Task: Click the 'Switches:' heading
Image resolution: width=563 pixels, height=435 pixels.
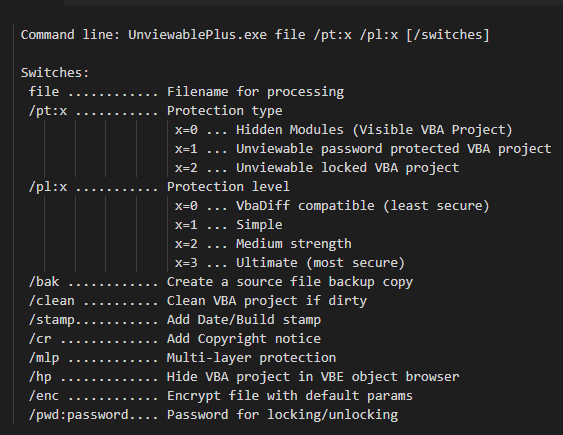Action: pyautogui.click(x=55, y=73)
